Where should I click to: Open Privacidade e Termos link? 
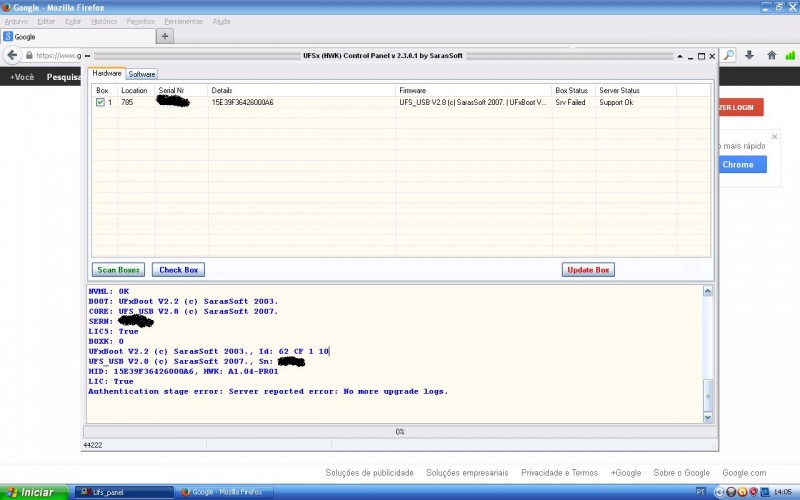(x=559, y=473)
